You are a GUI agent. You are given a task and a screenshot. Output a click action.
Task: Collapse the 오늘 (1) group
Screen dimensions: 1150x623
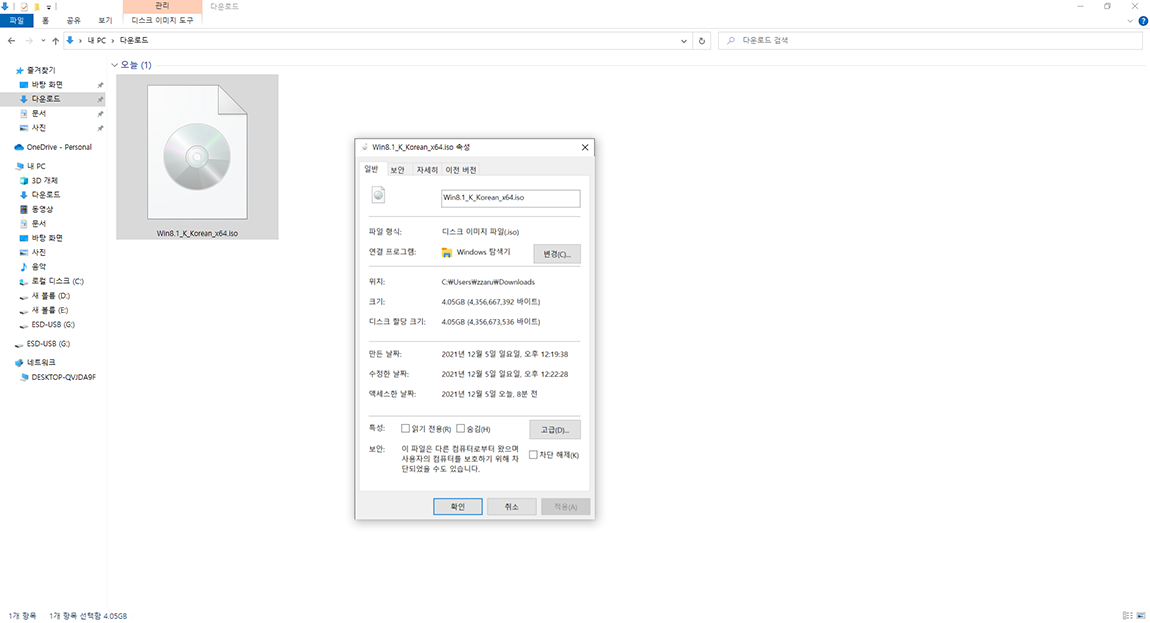114,65
